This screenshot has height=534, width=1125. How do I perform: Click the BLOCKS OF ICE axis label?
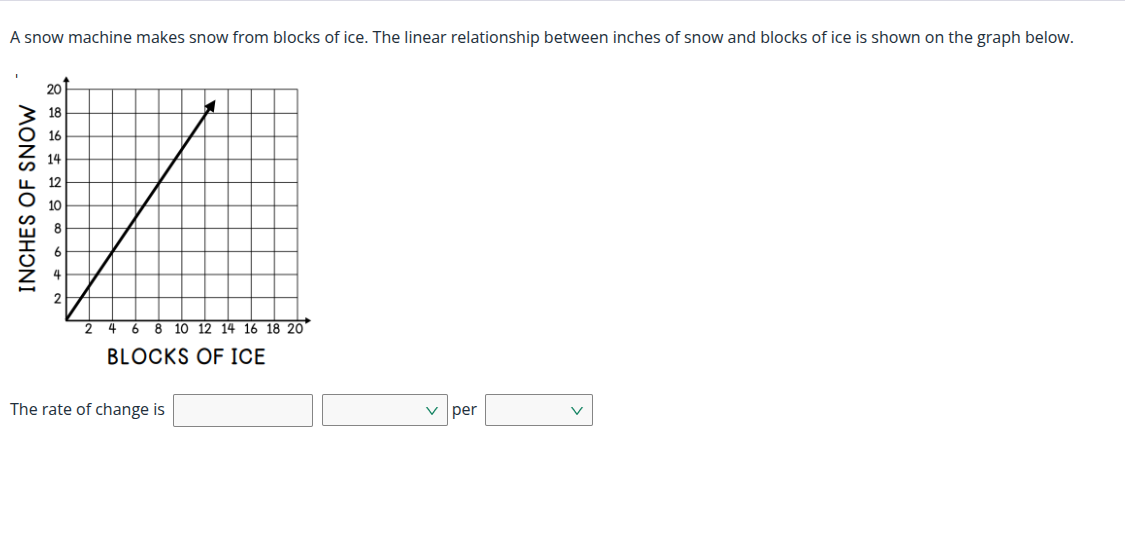click(186, 357)
